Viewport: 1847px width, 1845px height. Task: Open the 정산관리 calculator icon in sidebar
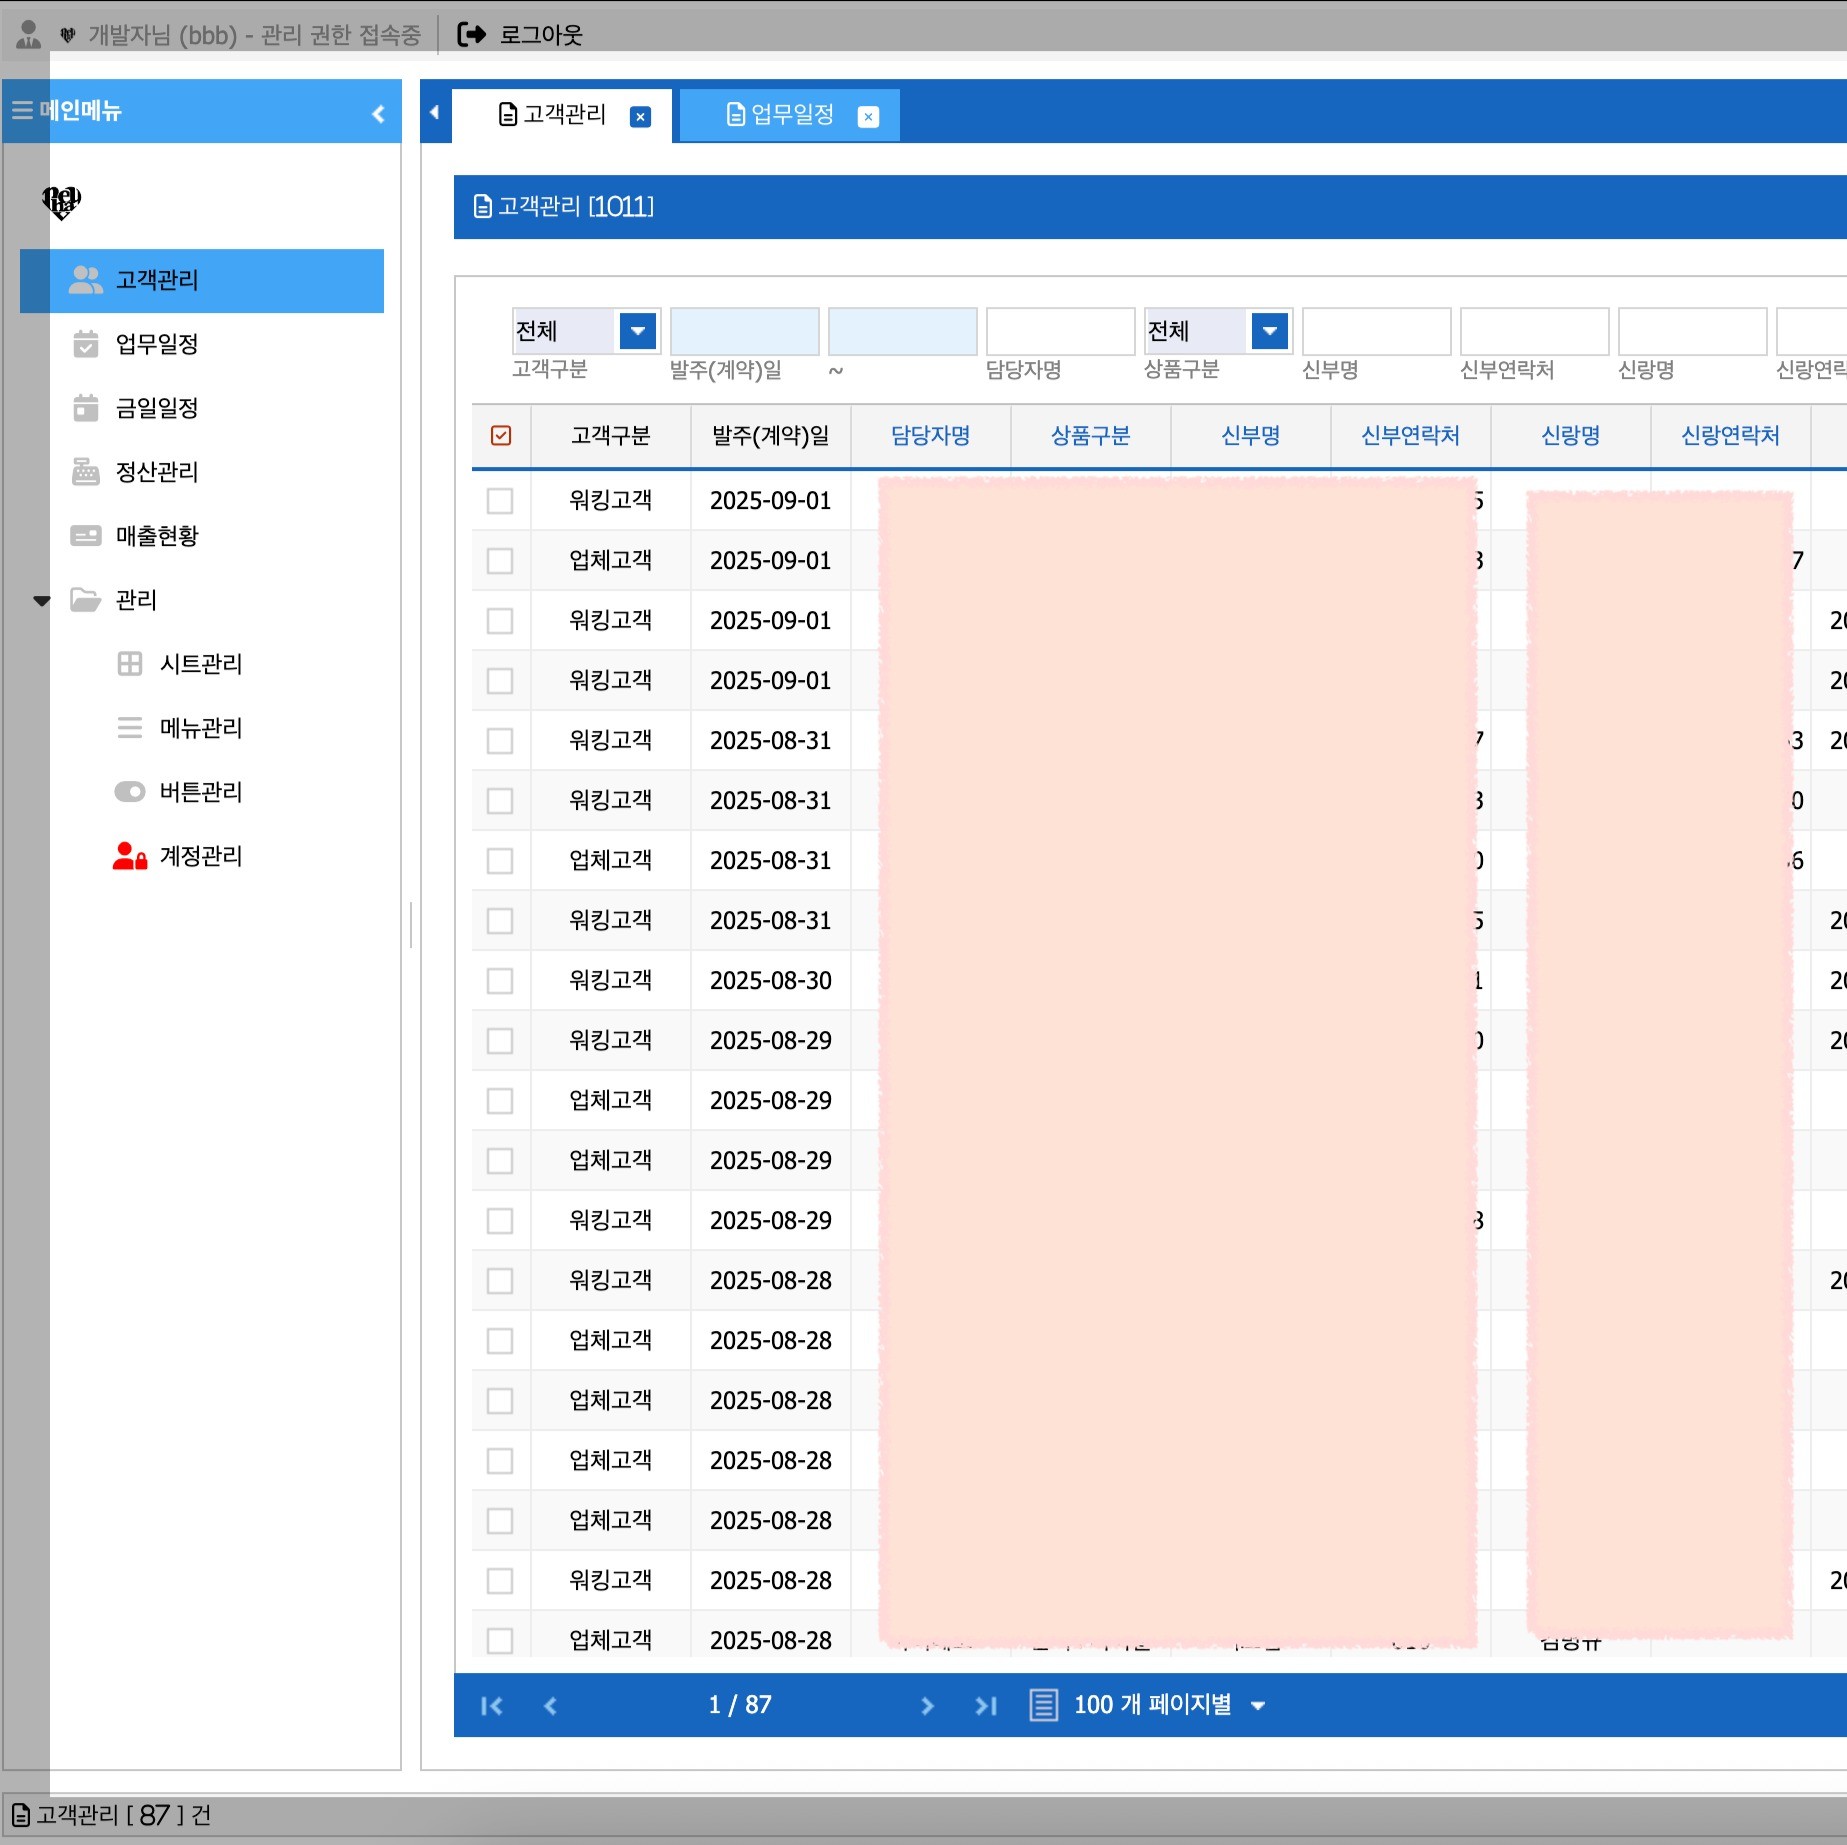(86, 472)
